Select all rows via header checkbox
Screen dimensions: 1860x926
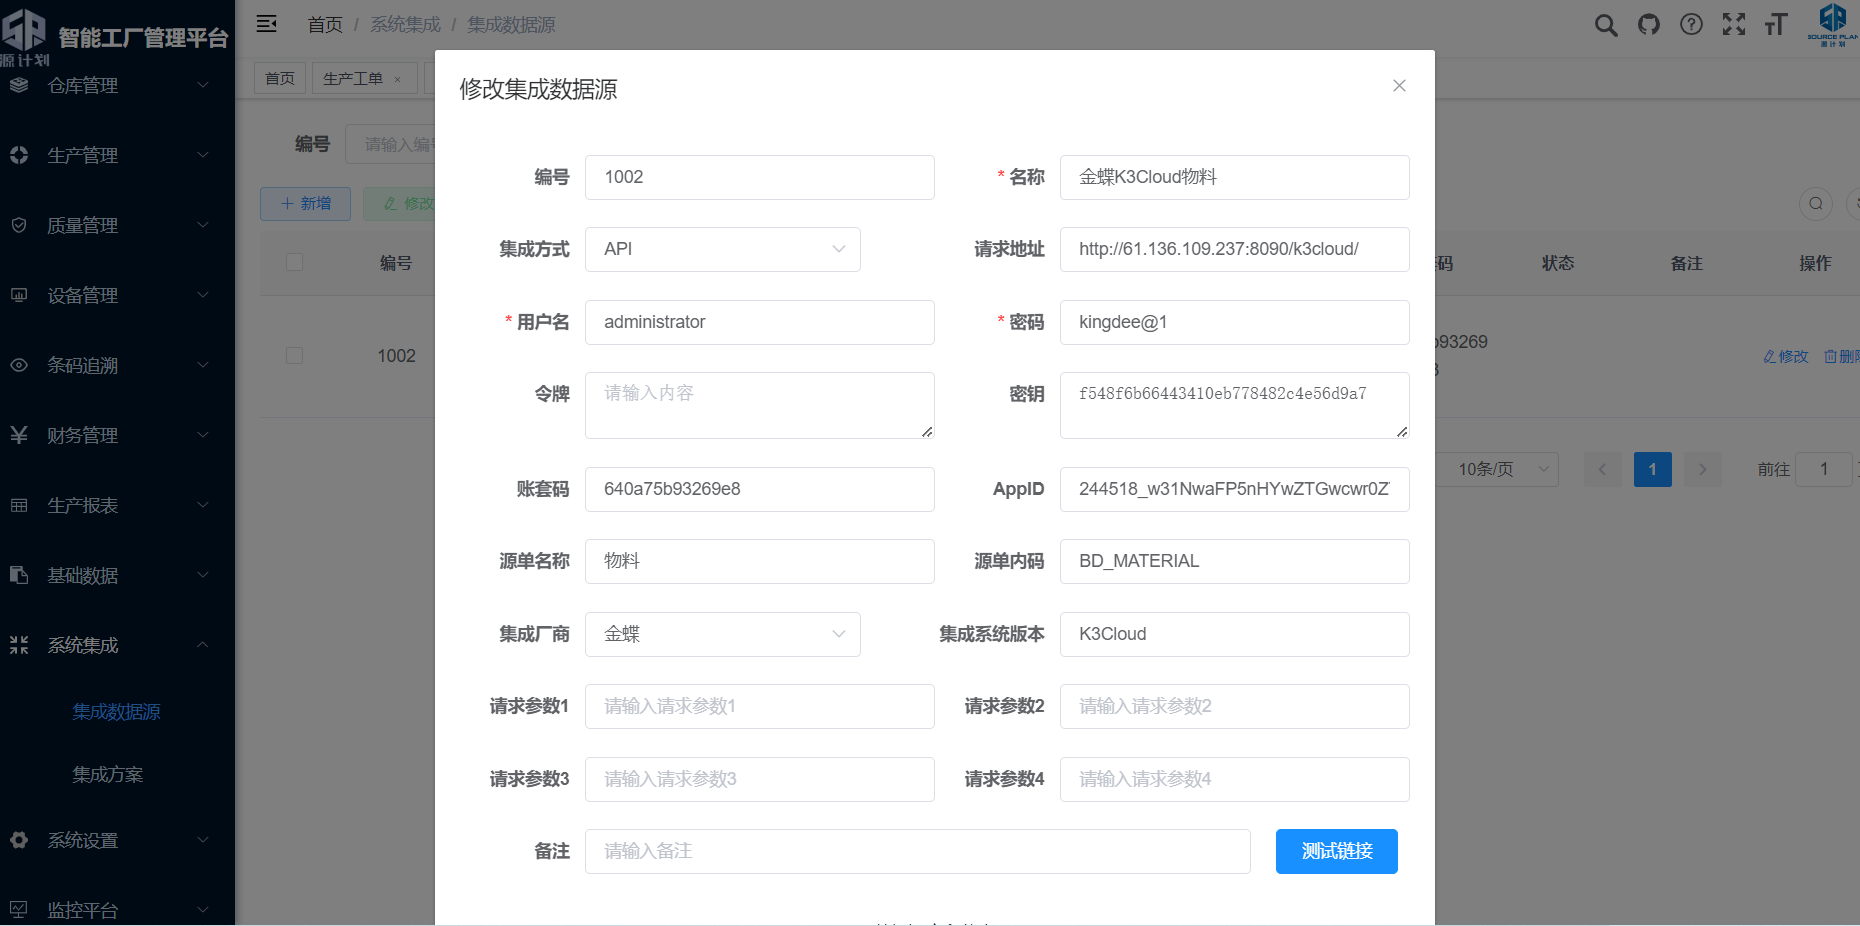click(294, 263)
